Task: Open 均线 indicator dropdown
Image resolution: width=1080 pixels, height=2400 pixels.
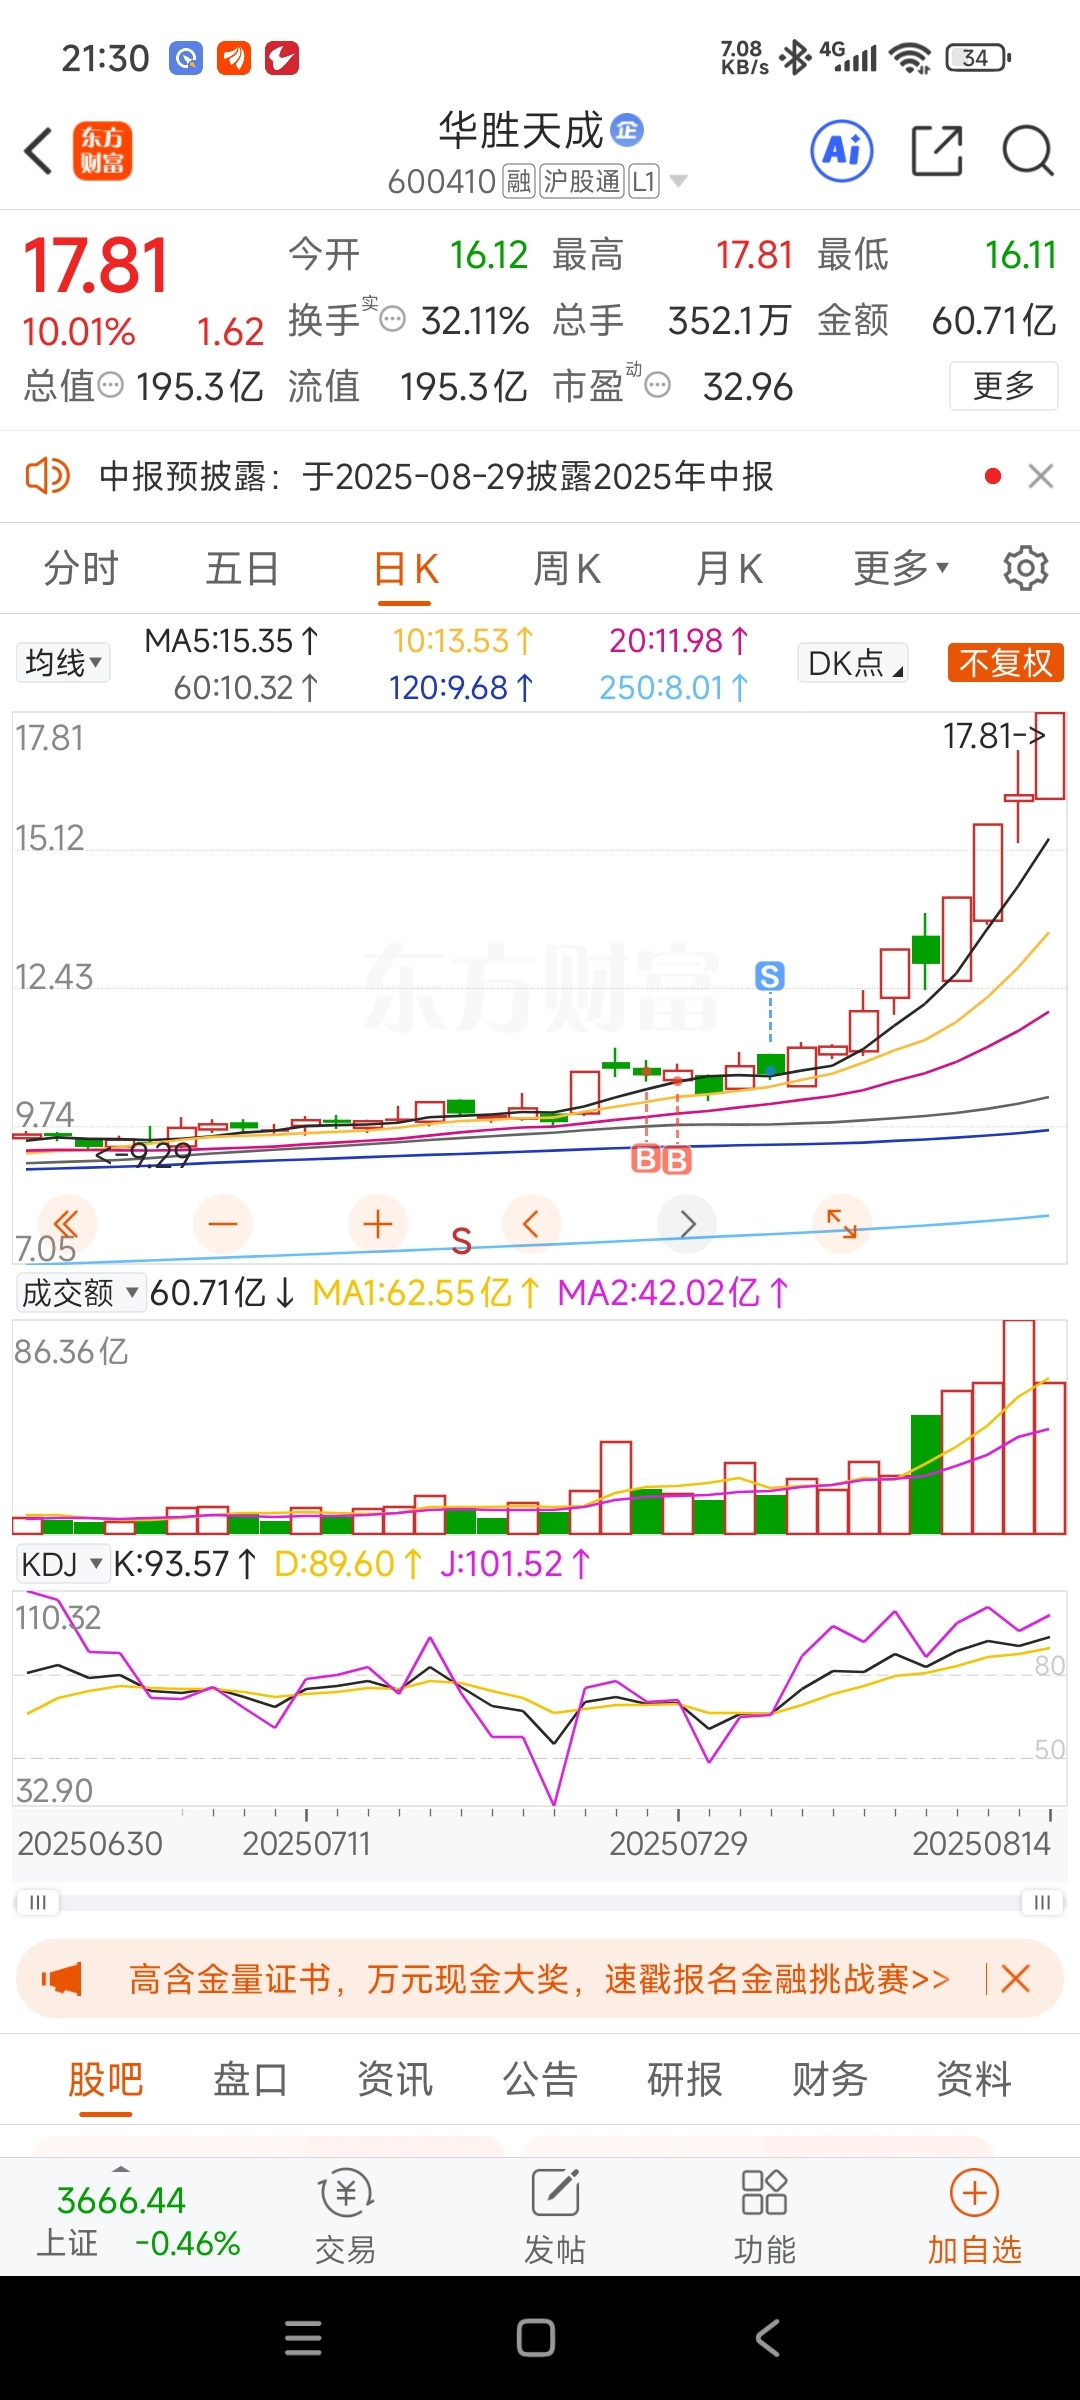Action: [63, 662]
